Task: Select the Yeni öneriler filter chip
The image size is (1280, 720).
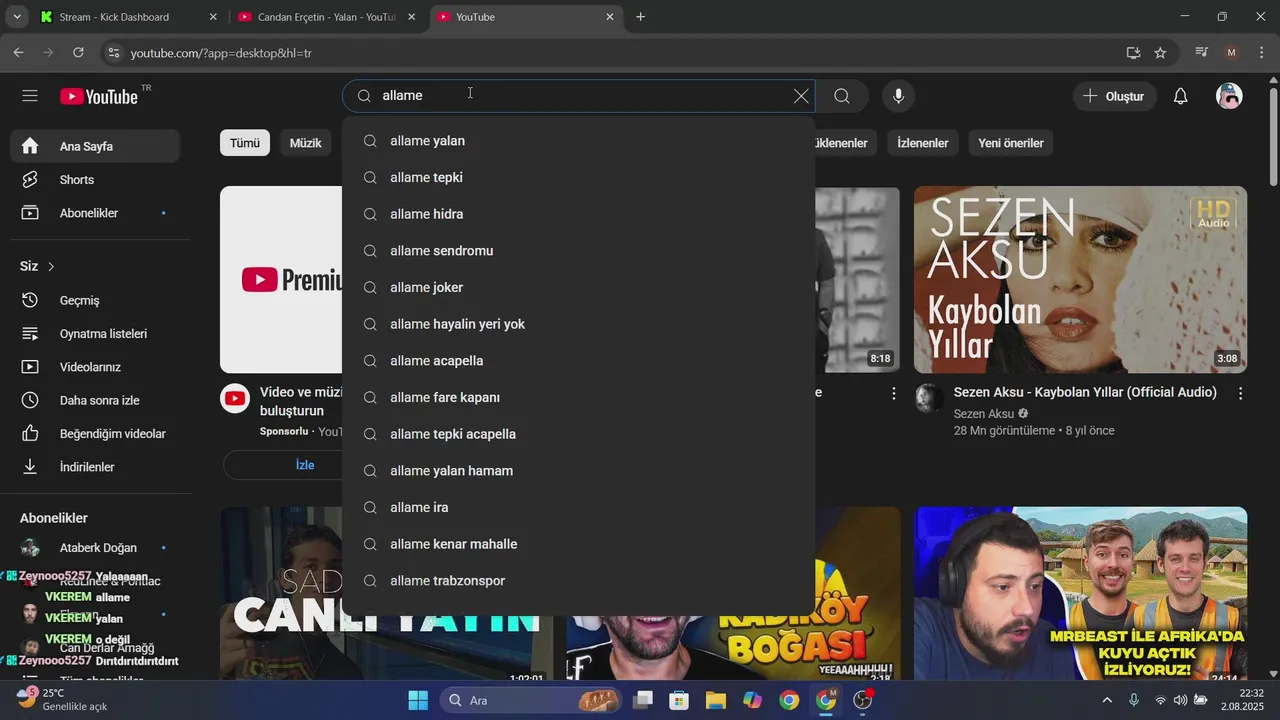Action: [x=1011, y=143]
